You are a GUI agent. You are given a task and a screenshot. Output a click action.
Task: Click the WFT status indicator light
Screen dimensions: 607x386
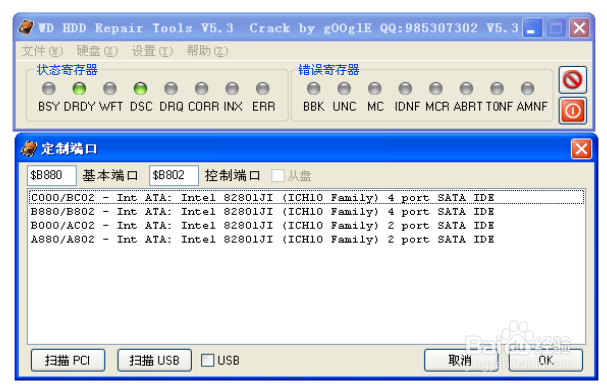(110, 89)
